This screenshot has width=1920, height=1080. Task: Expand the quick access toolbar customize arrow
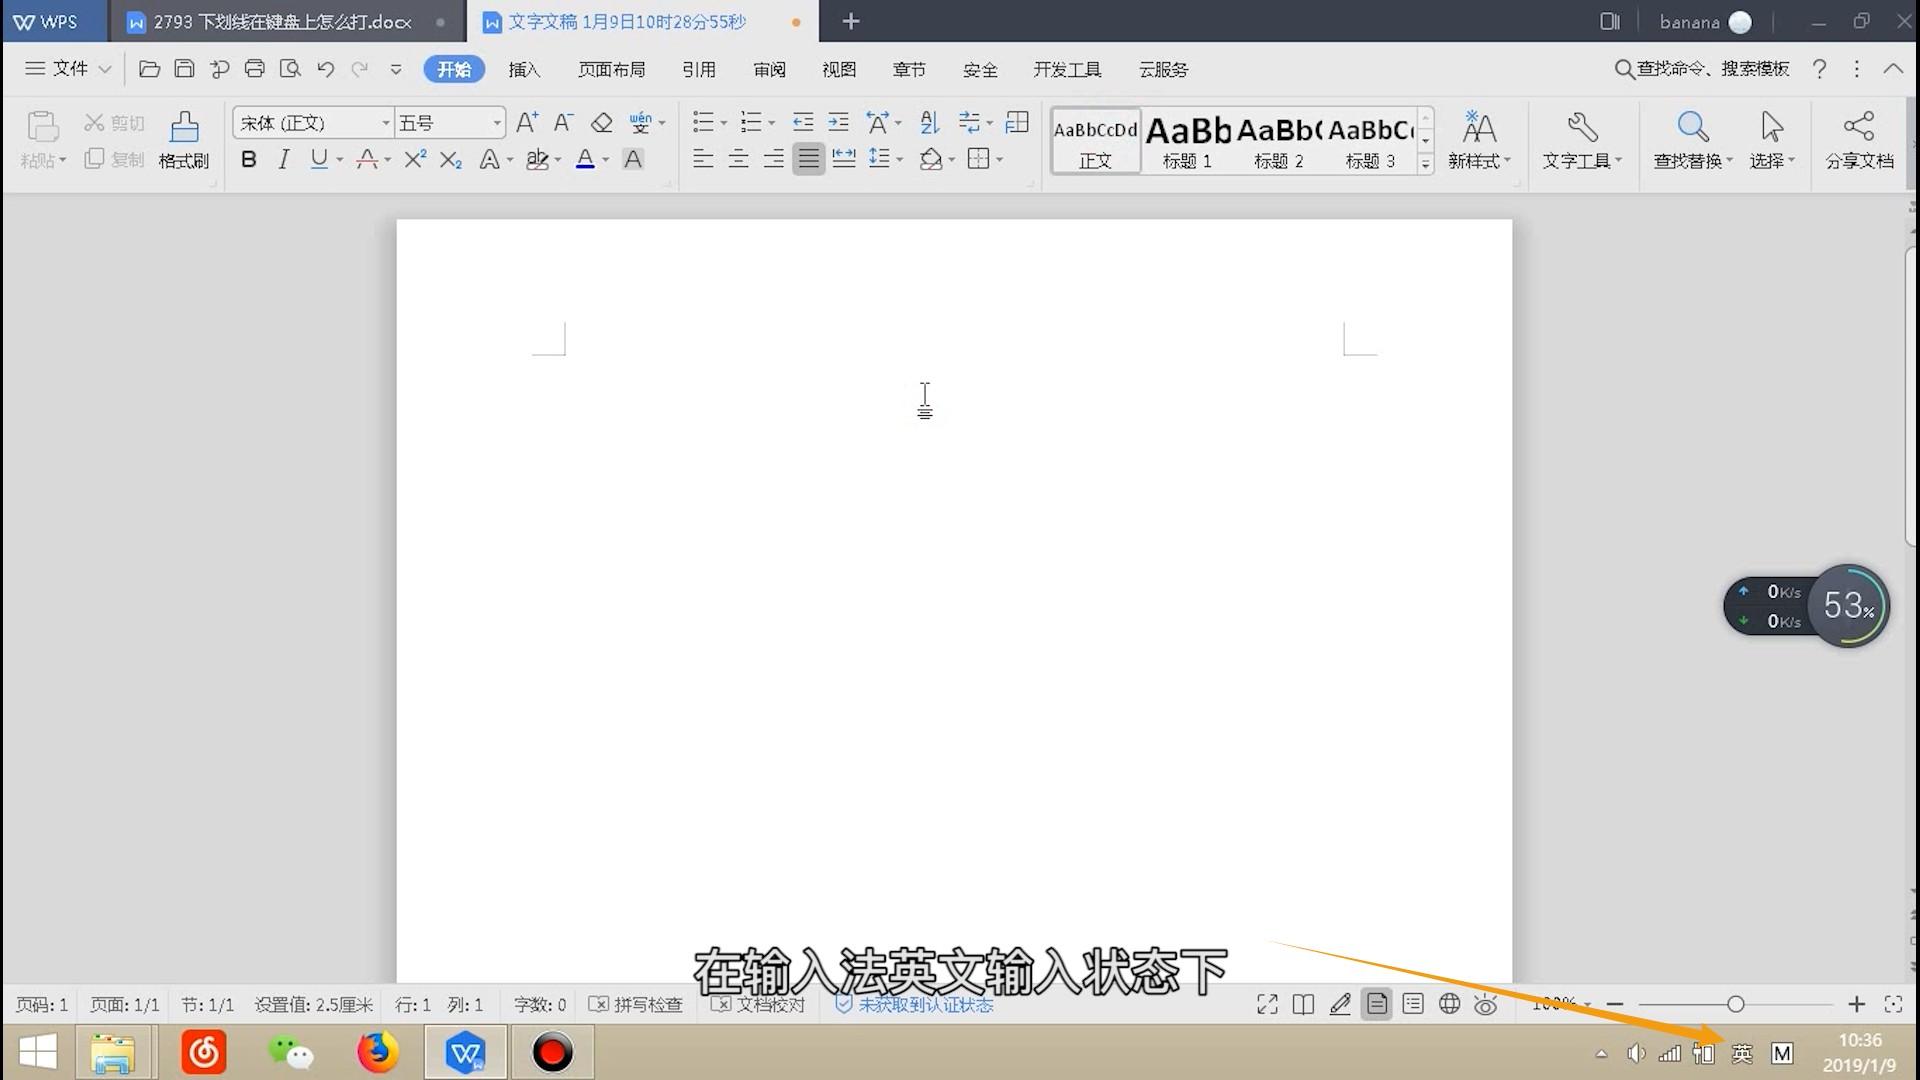(396, 69)
